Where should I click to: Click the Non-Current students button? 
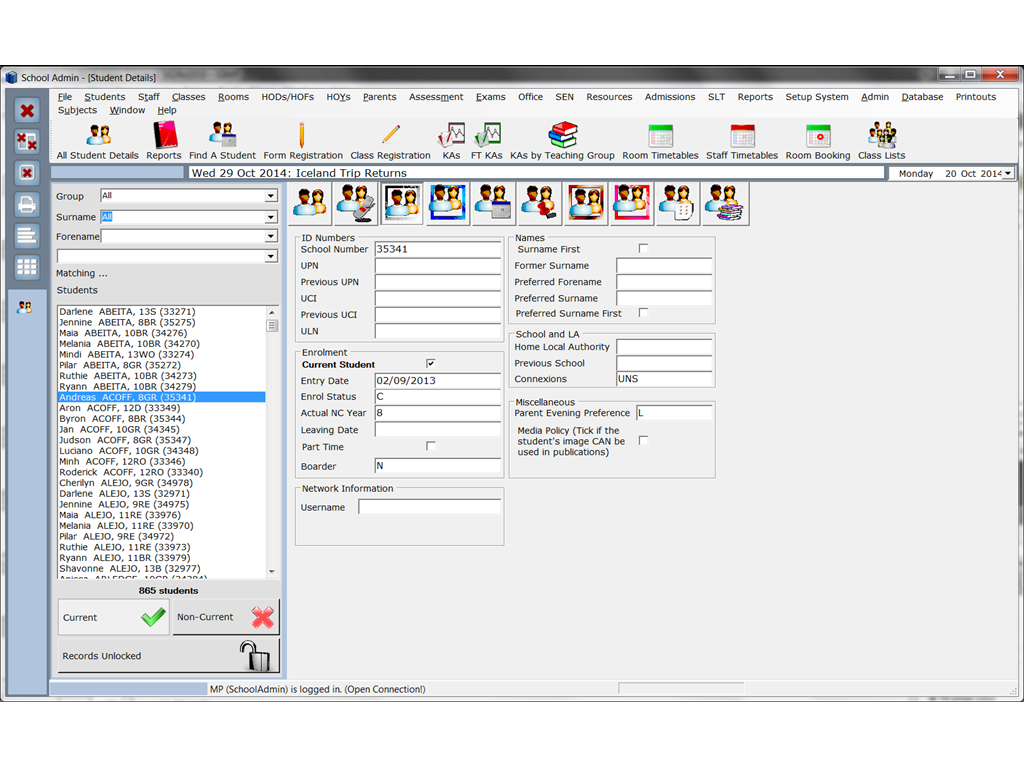tap(226, 617)
